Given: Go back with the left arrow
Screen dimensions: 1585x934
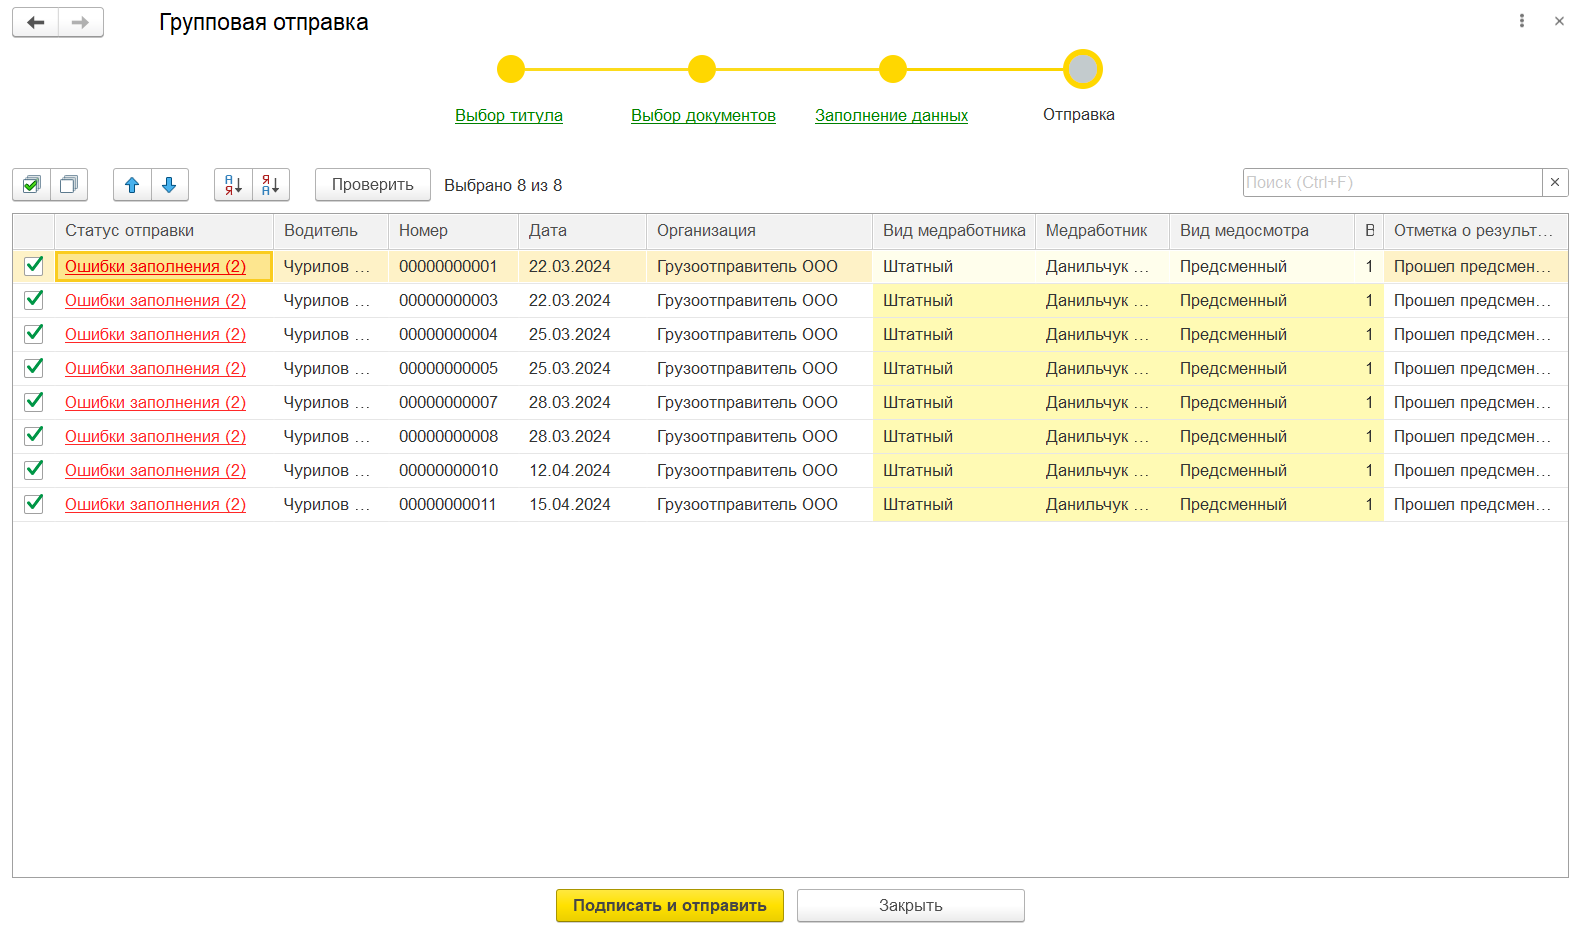Looking at the screenshot, I should (36, 22).
